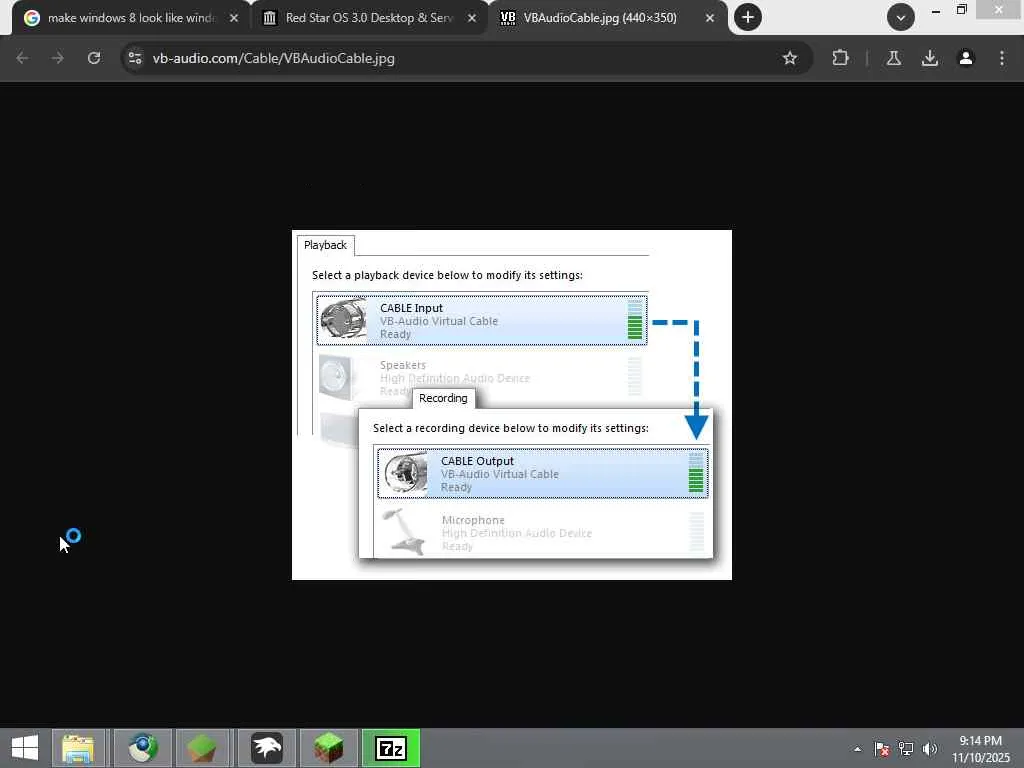This screenshot has width=1024, height=768.
Task: Close the Google search tab
Action: point(234,18)
